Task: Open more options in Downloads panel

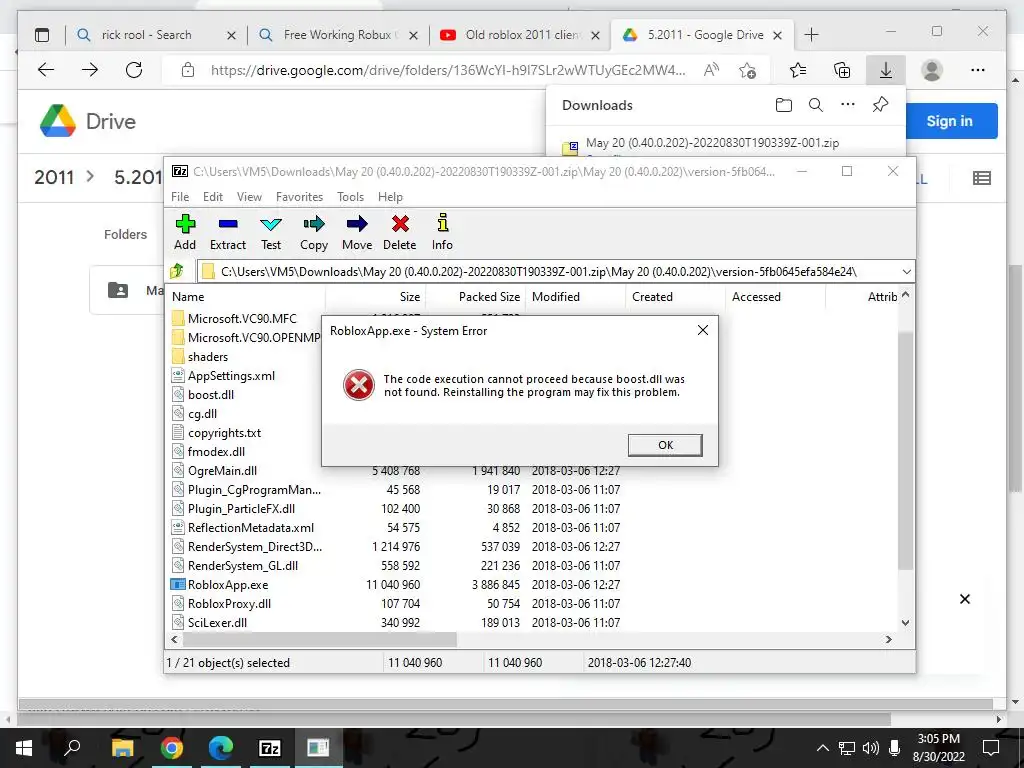Action: (848, 104)
